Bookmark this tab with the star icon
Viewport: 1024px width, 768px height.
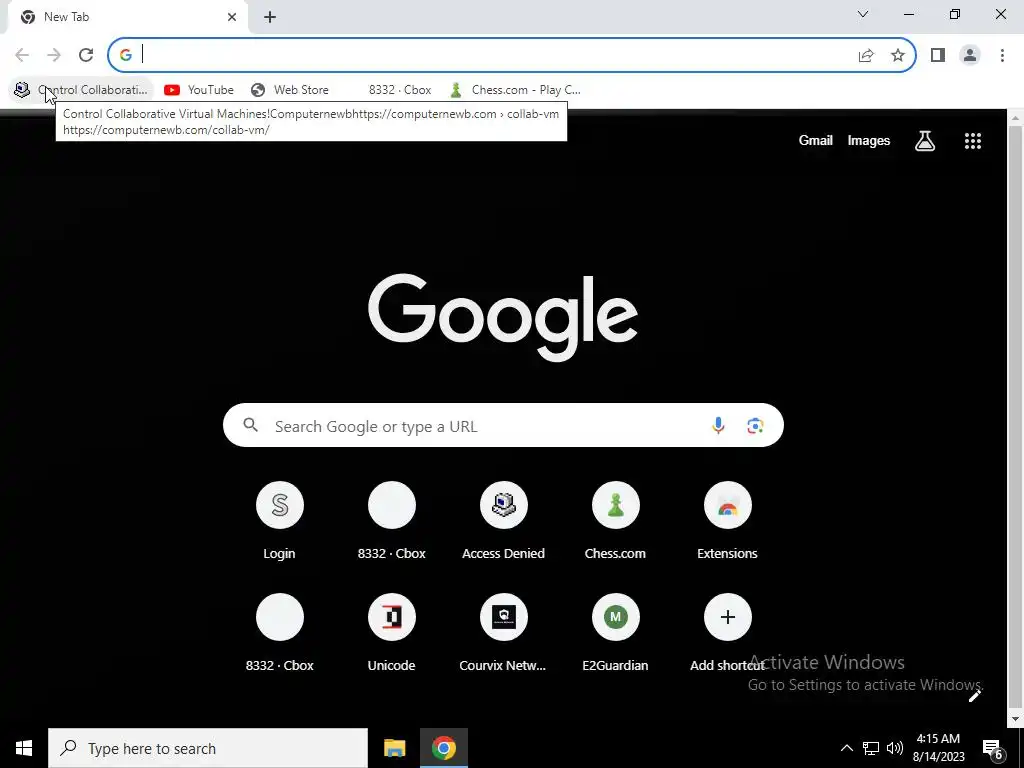(898, 55)
